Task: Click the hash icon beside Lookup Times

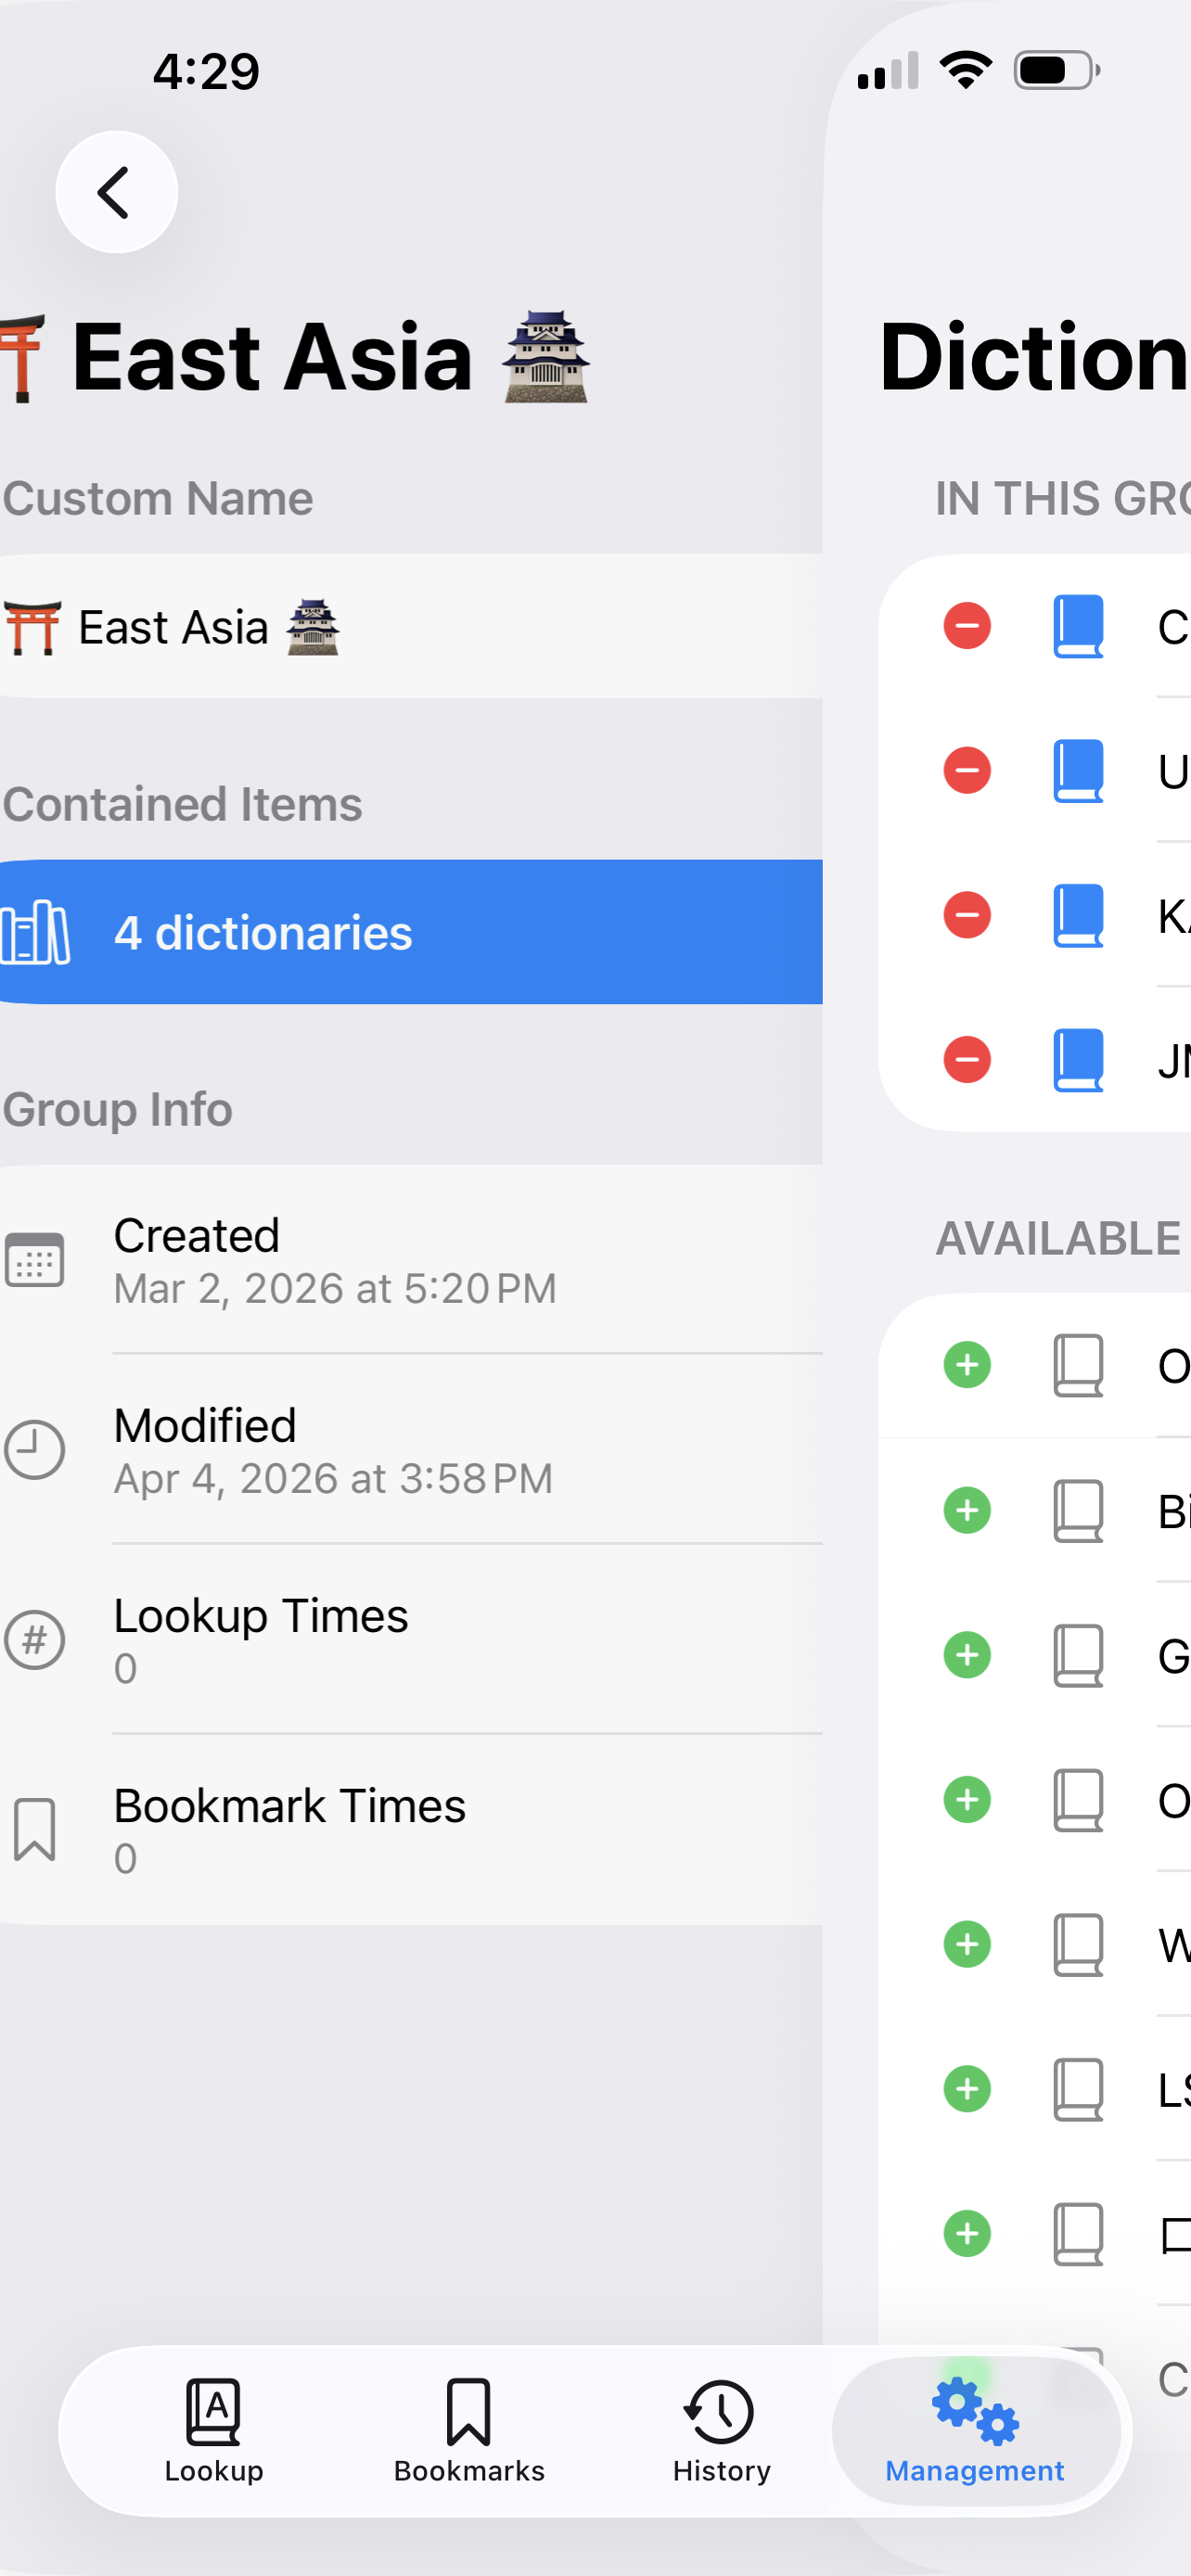Action: coord(35,1640)
